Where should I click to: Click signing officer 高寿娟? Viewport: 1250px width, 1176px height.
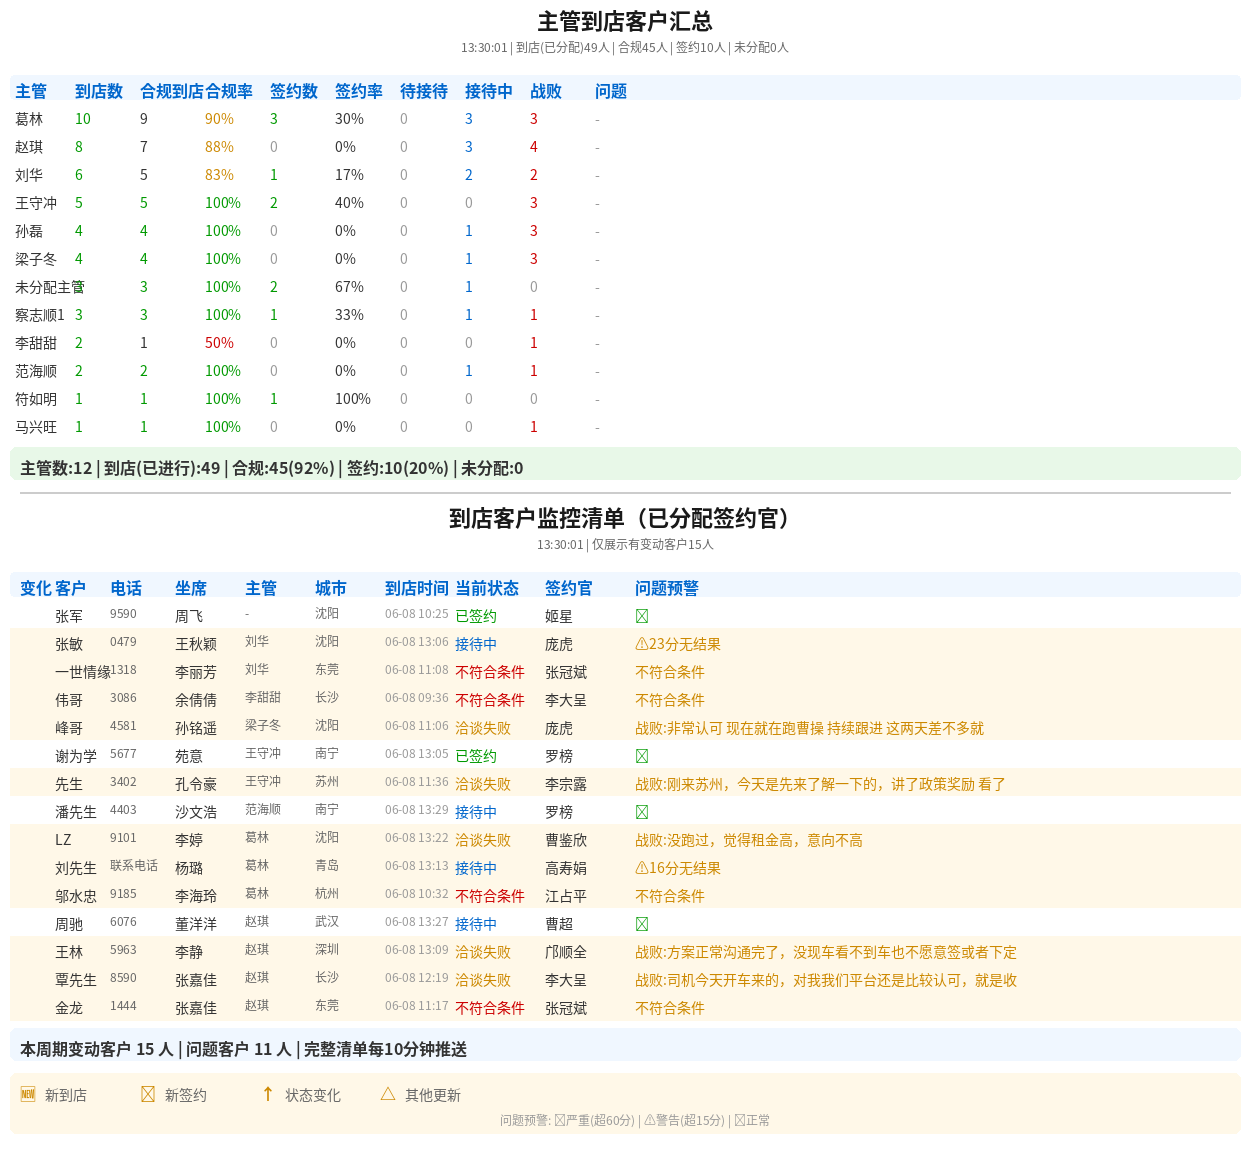pos(566,868)
